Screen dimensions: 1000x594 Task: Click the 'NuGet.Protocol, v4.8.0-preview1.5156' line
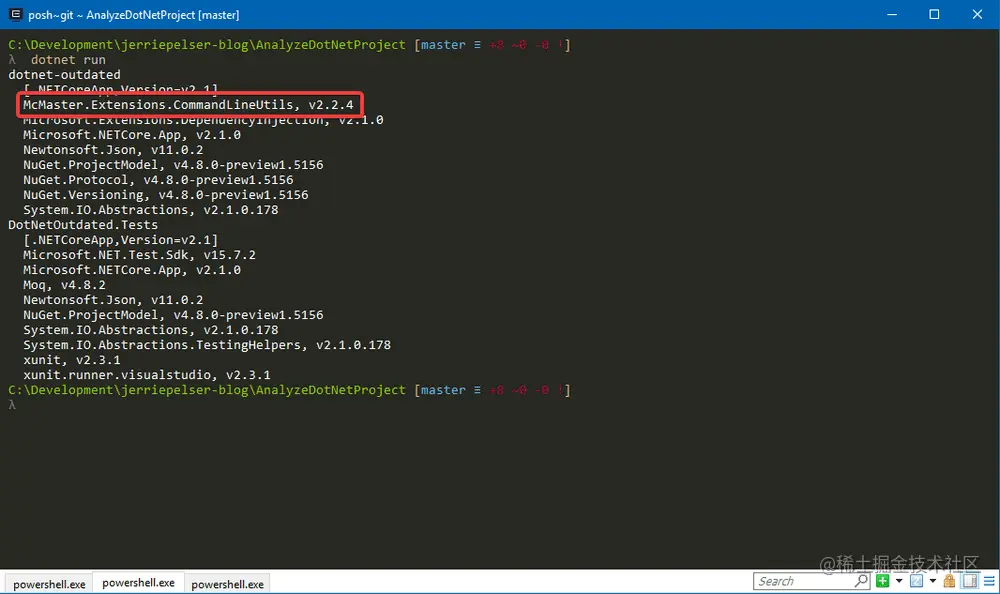tap(158, 180)
